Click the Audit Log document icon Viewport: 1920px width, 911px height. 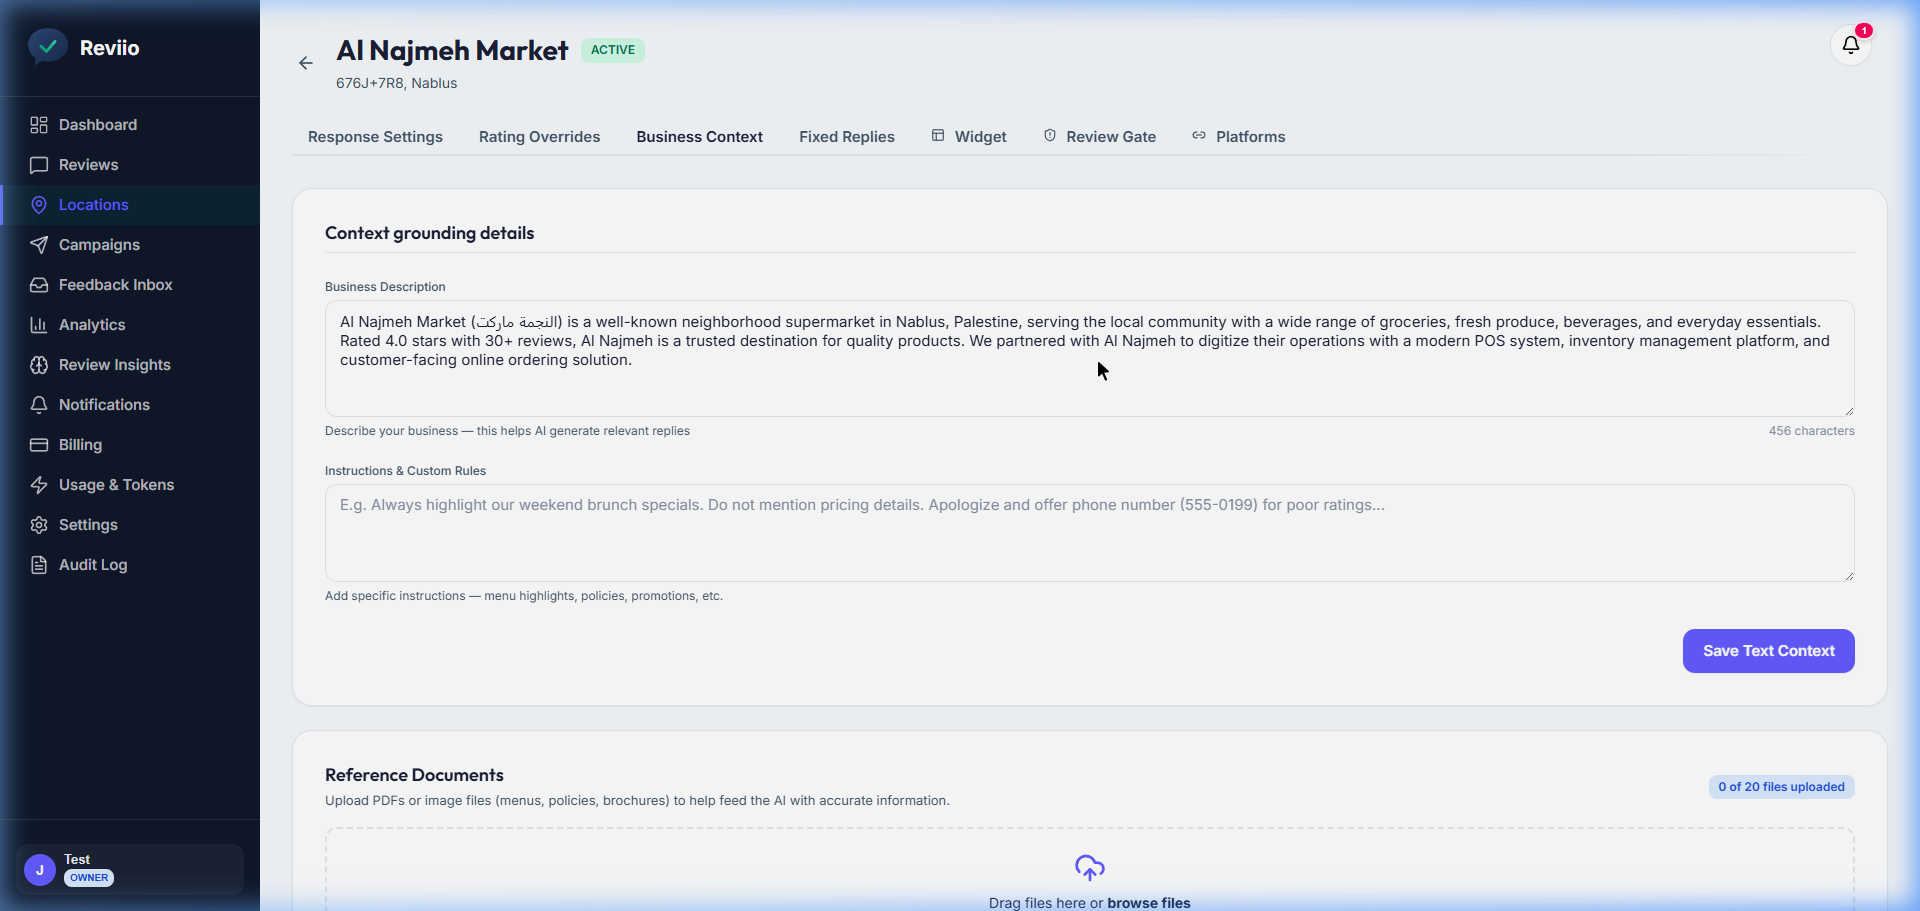[39, 565]
